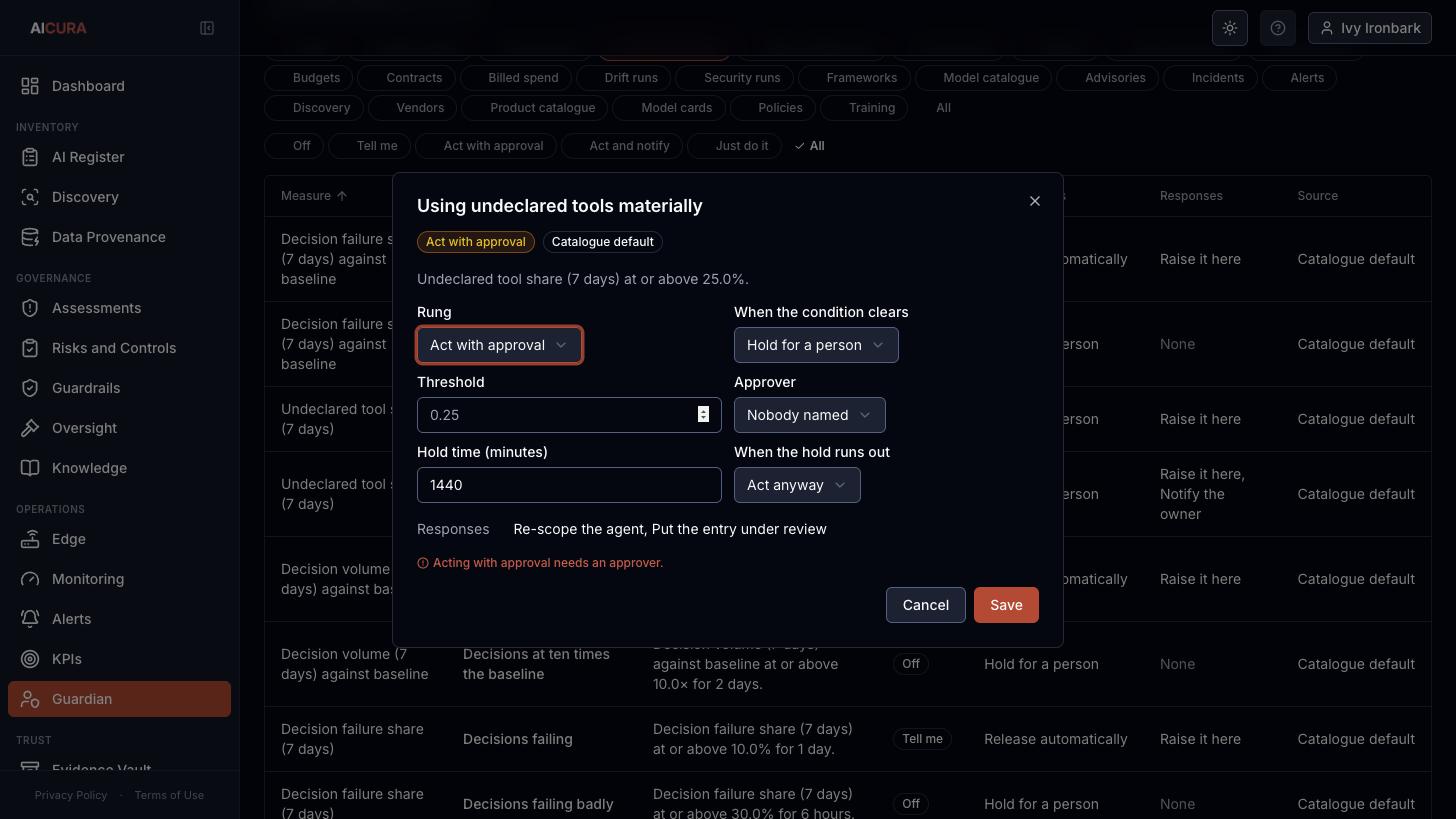The image size is (1456, 819).
Task: Close the undeclared tools dialog with X
Action: pyautogui.click(x=1035, y=201)
